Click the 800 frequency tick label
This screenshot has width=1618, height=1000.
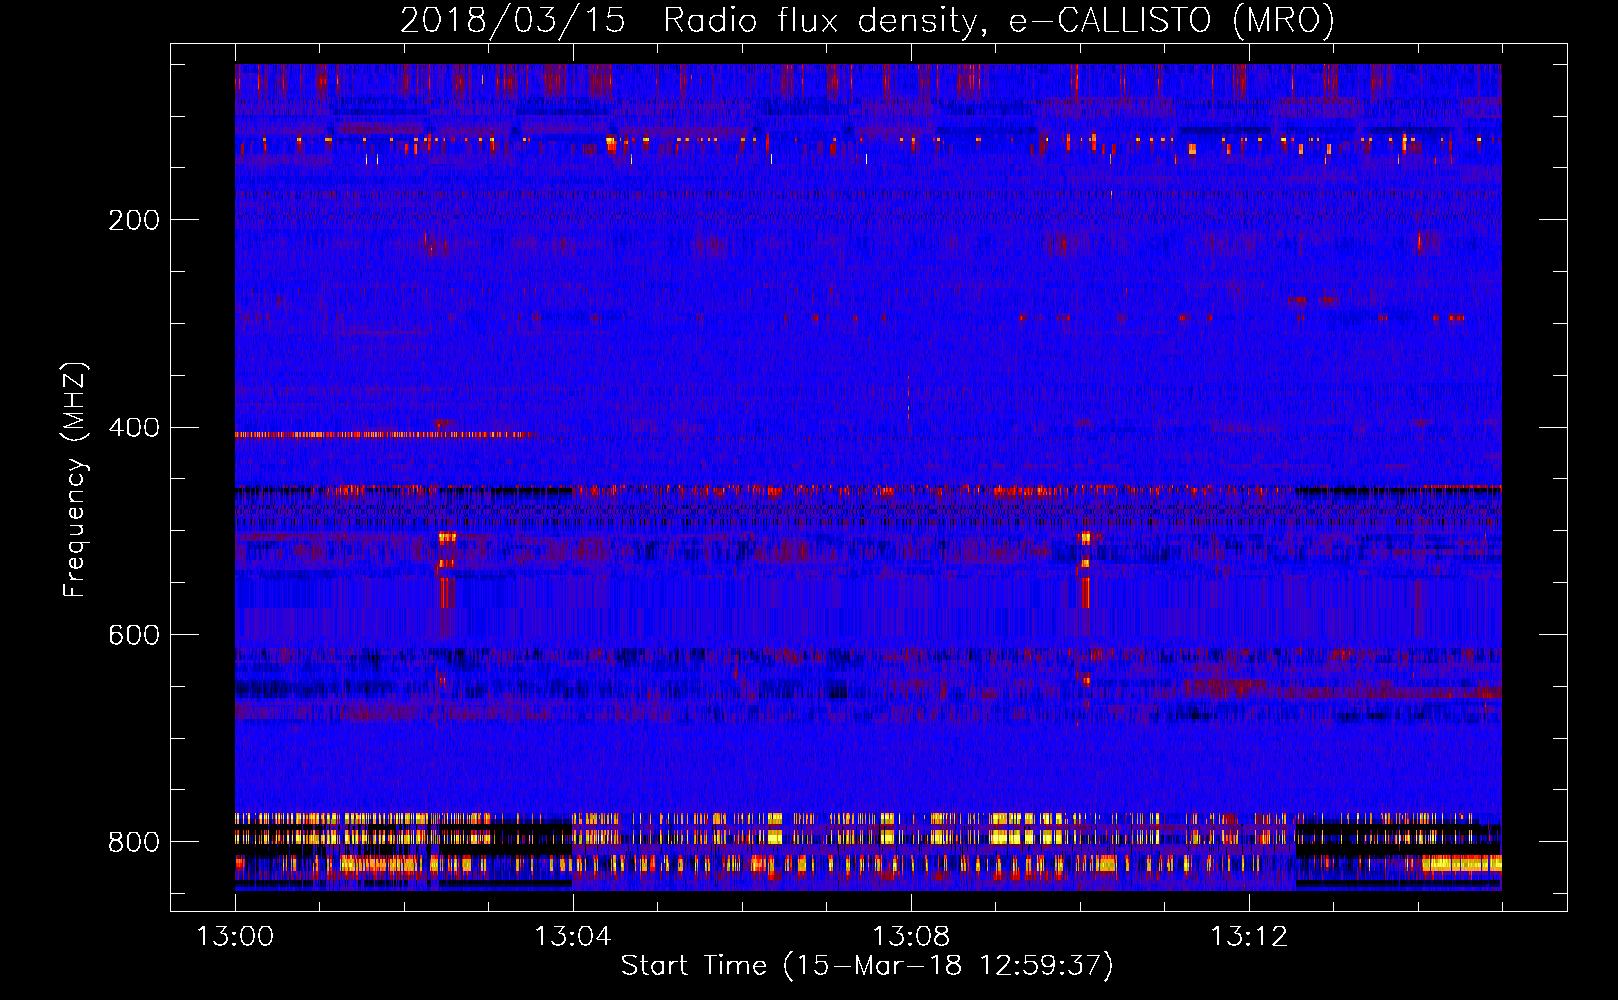(134, 843)
